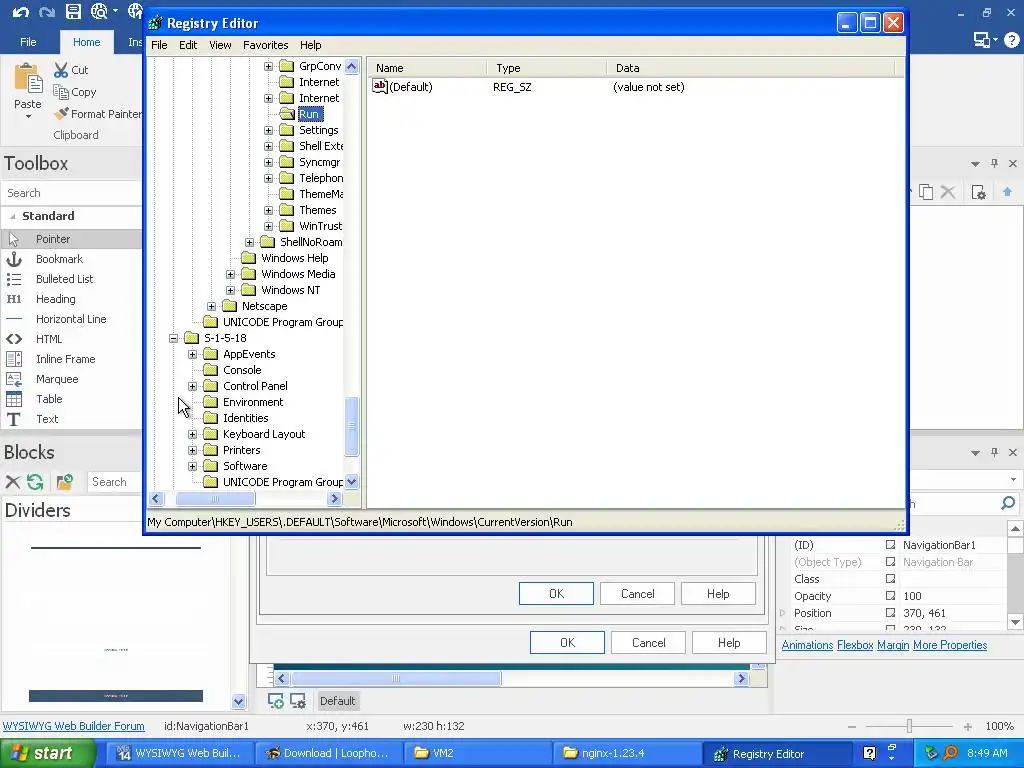
Task: Open the Flexbox properties link
Action: (855, 645)
